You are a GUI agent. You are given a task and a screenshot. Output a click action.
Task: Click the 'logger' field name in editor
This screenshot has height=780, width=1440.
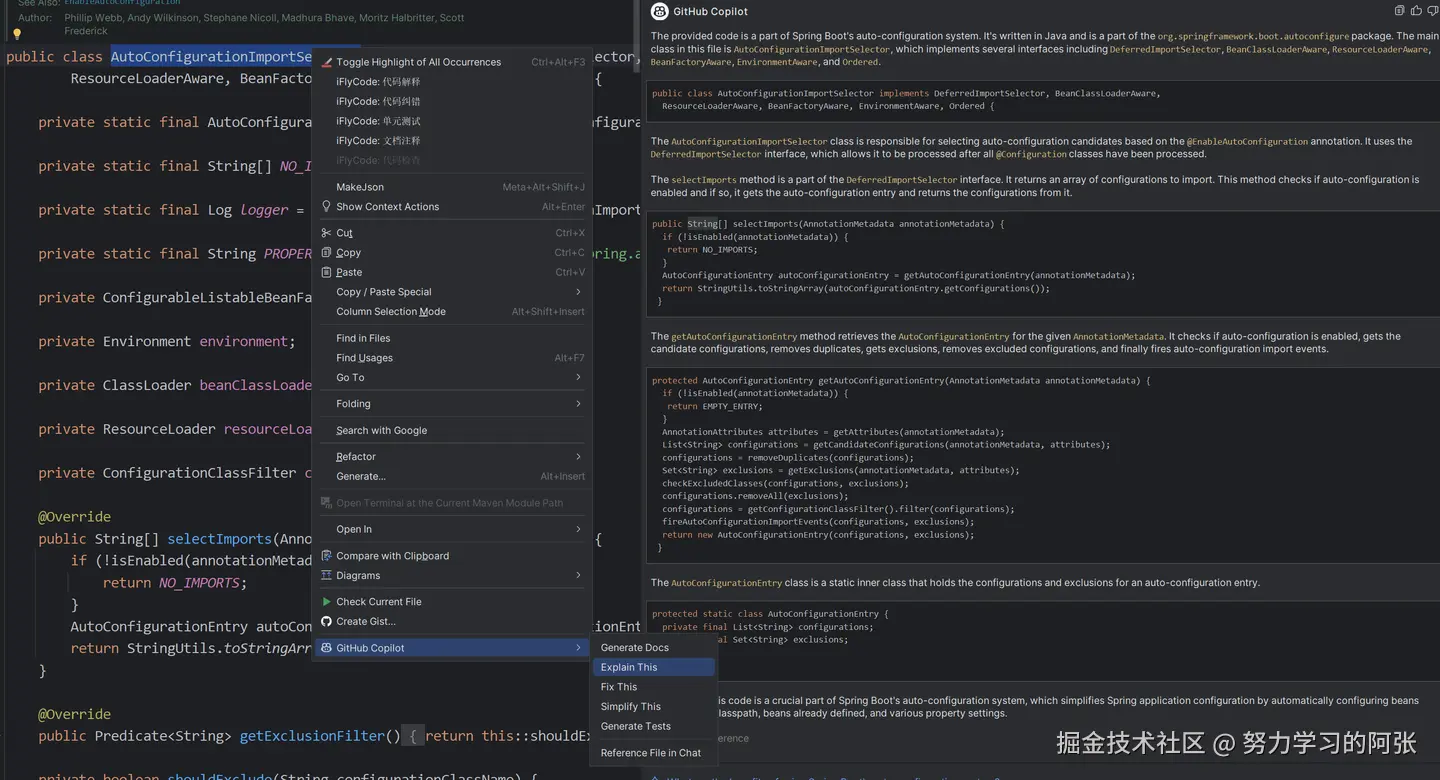click(264, 210)
